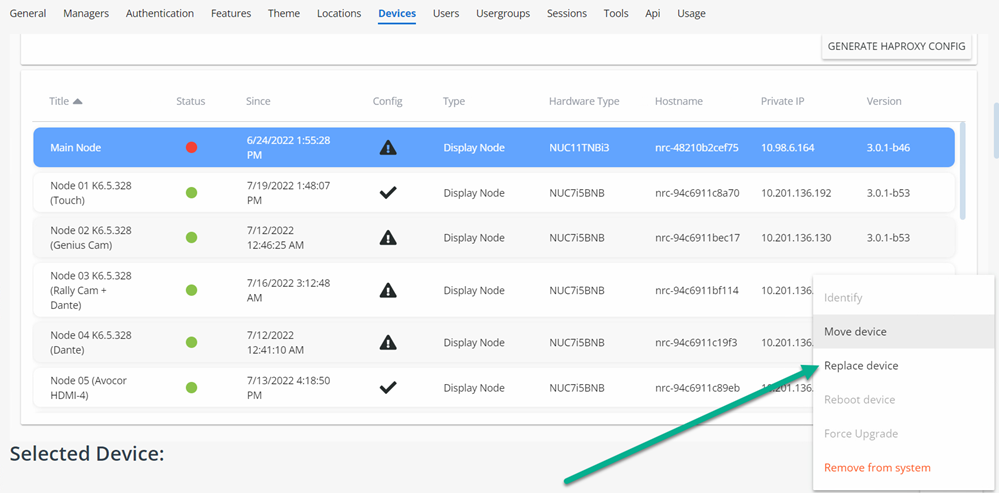The width and height of the screenshot is (1000, 493).
Task: Sort the table by Status column header
Action: tap(190, 101)
